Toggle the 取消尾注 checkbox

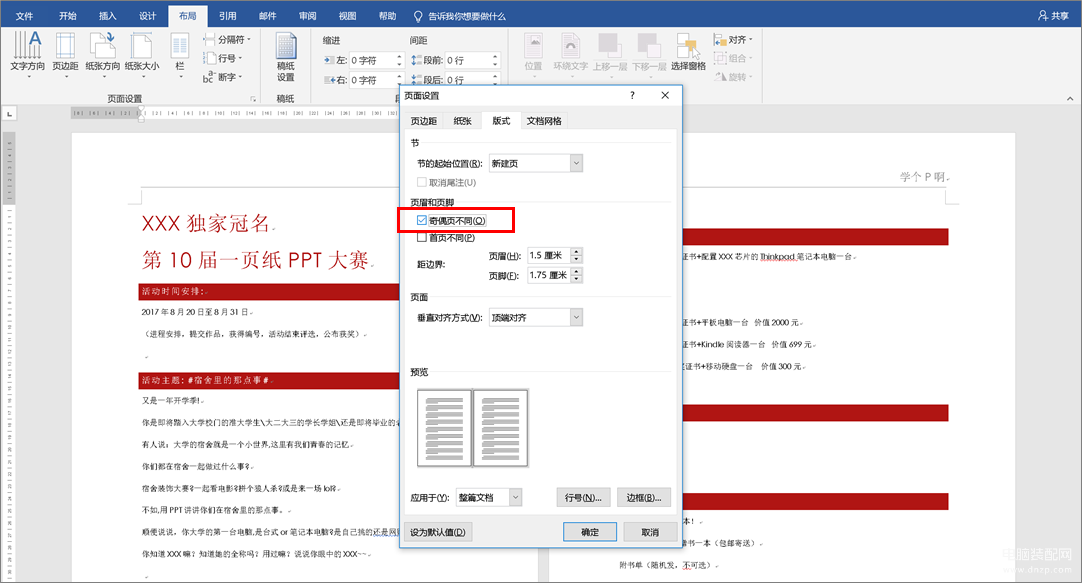pyautogui.click(x=422, y=182)
